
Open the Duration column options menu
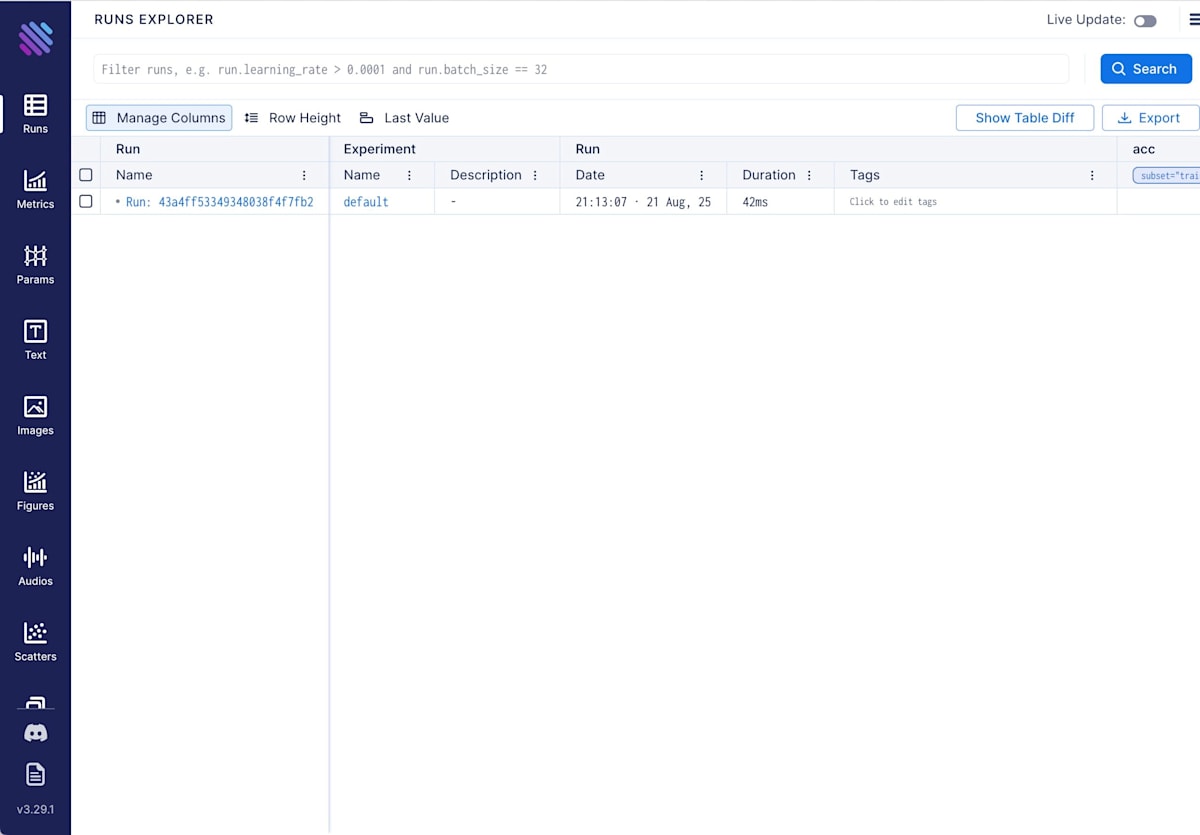coord(809,175)
